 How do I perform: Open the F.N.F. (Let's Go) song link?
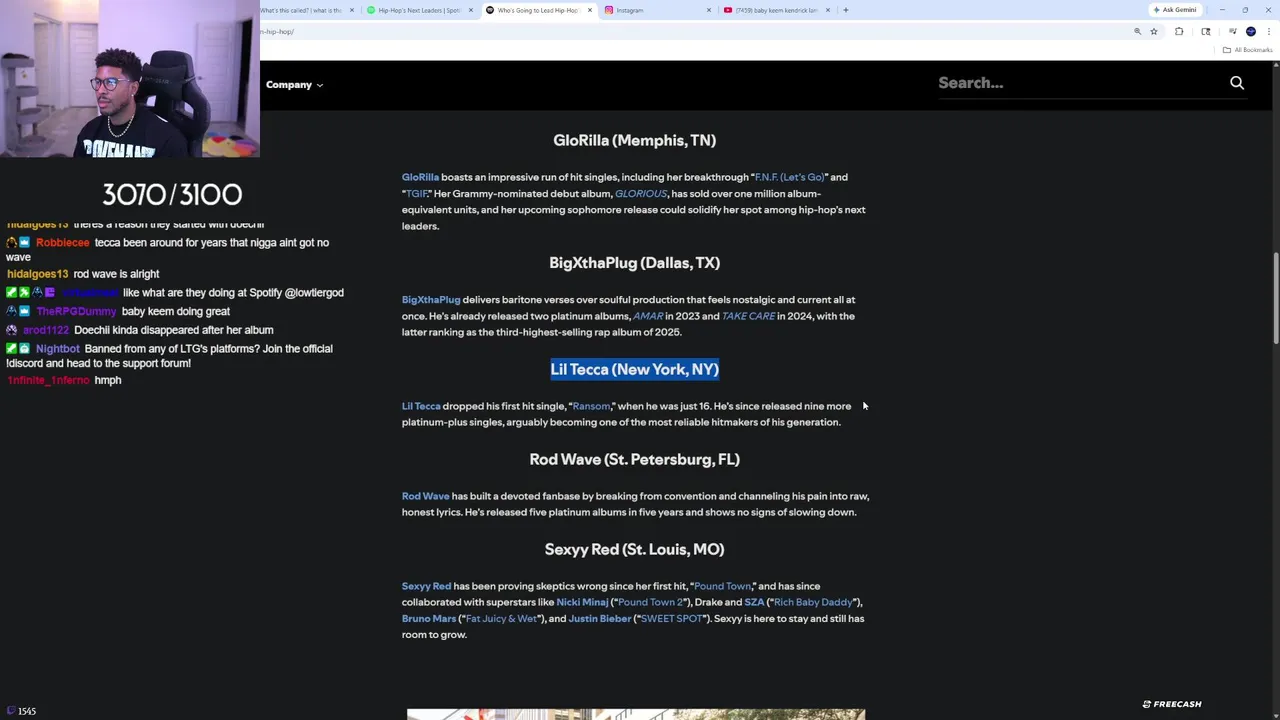789,177
